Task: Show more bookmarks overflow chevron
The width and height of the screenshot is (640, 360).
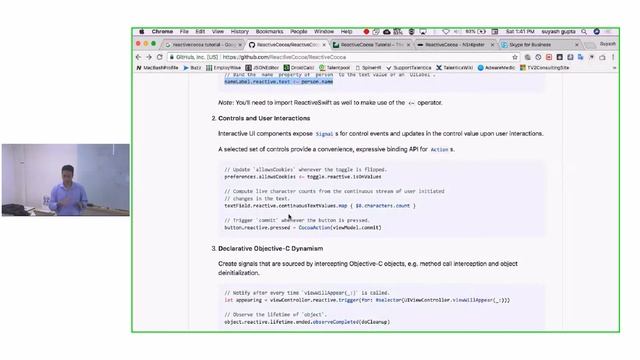Action: [x=614, y=68]
